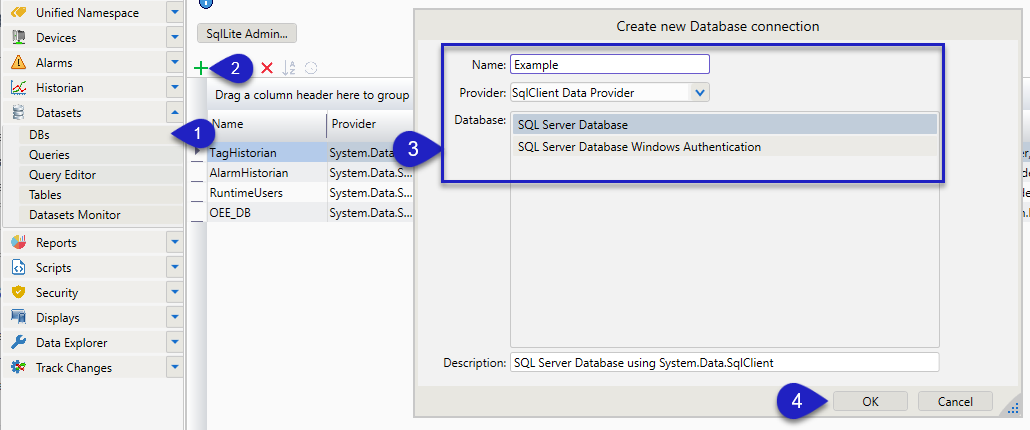Click the Alarms warning triangle icon
1030x430 pixels.
18,62
